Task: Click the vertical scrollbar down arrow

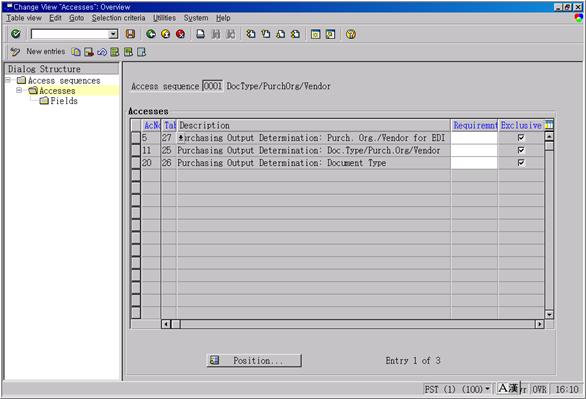Action: point(549,315)
